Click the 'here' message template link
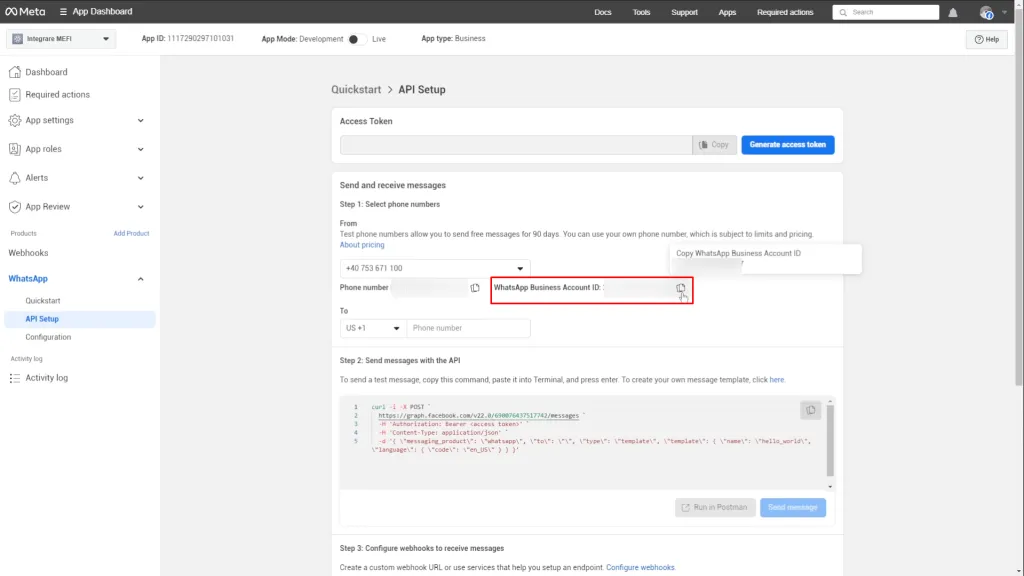The image size is (1024, 576). click(776, 379)
